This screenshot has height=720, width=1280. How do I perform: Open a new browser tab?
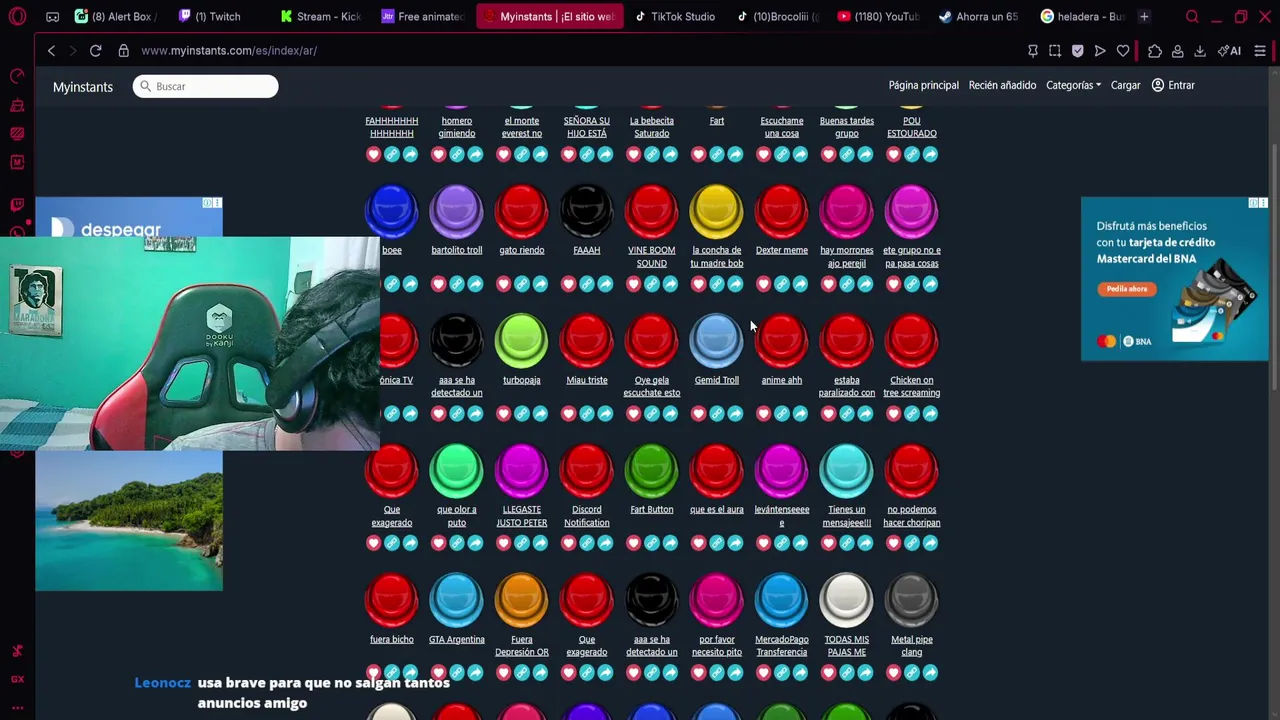pyautogui.click(x=1144, y=16)
